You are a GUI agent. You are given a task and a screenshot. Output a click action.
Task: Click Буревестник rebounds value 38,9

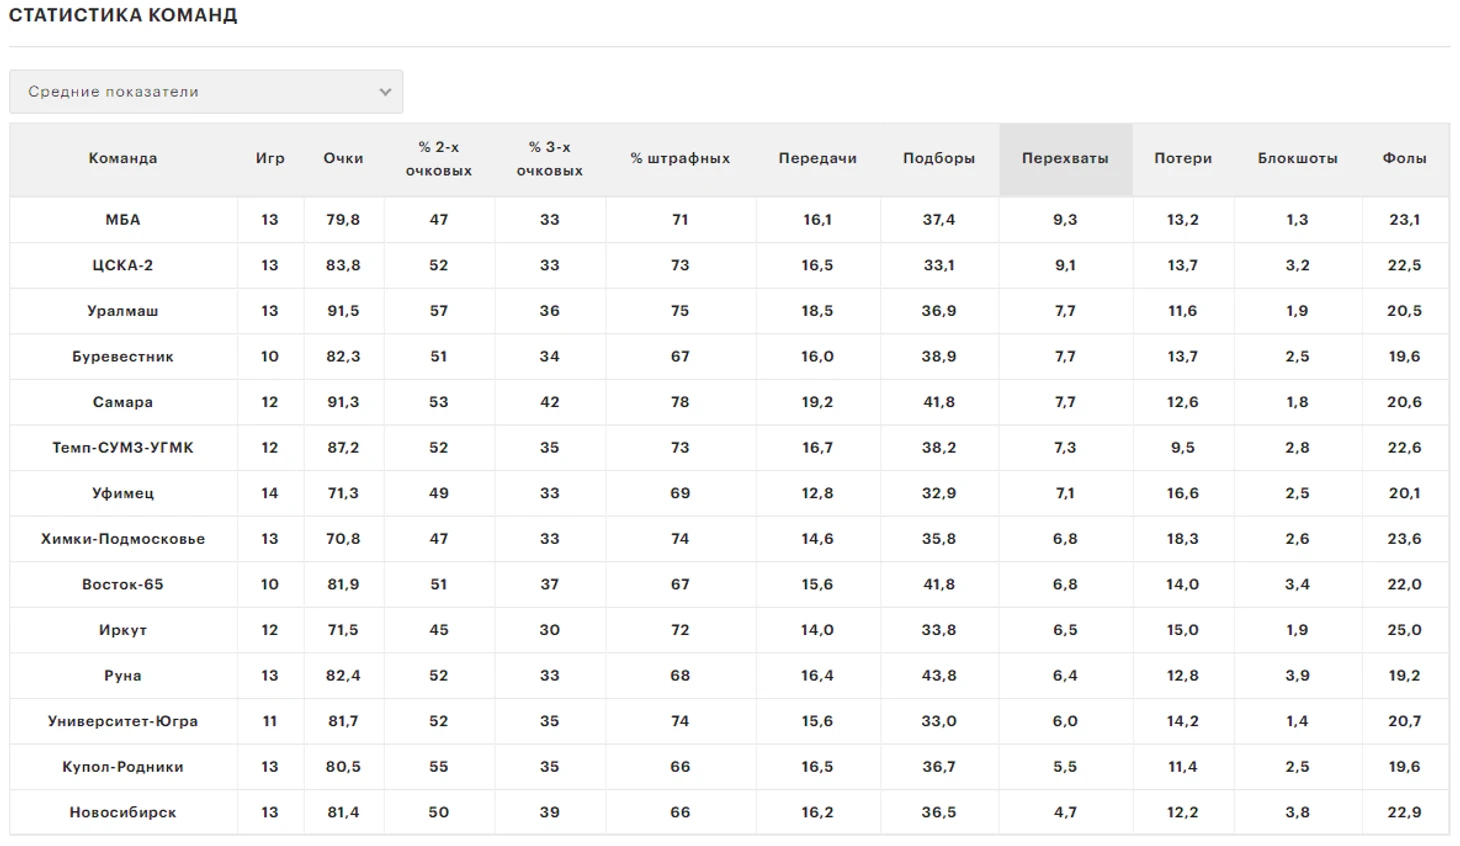point(939,356)
